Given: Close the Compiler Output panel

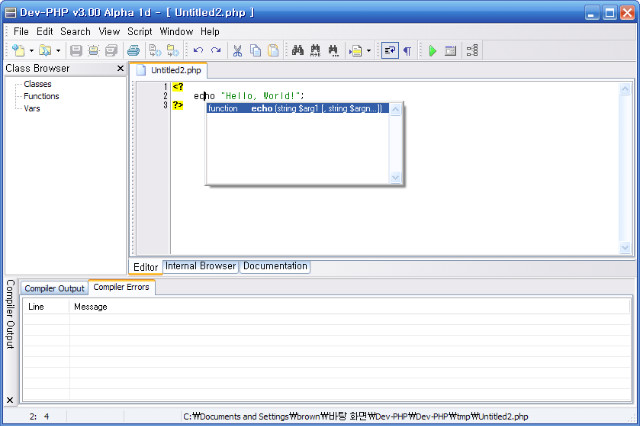Looking at the screenshot, I should click(x=10, y=400).
